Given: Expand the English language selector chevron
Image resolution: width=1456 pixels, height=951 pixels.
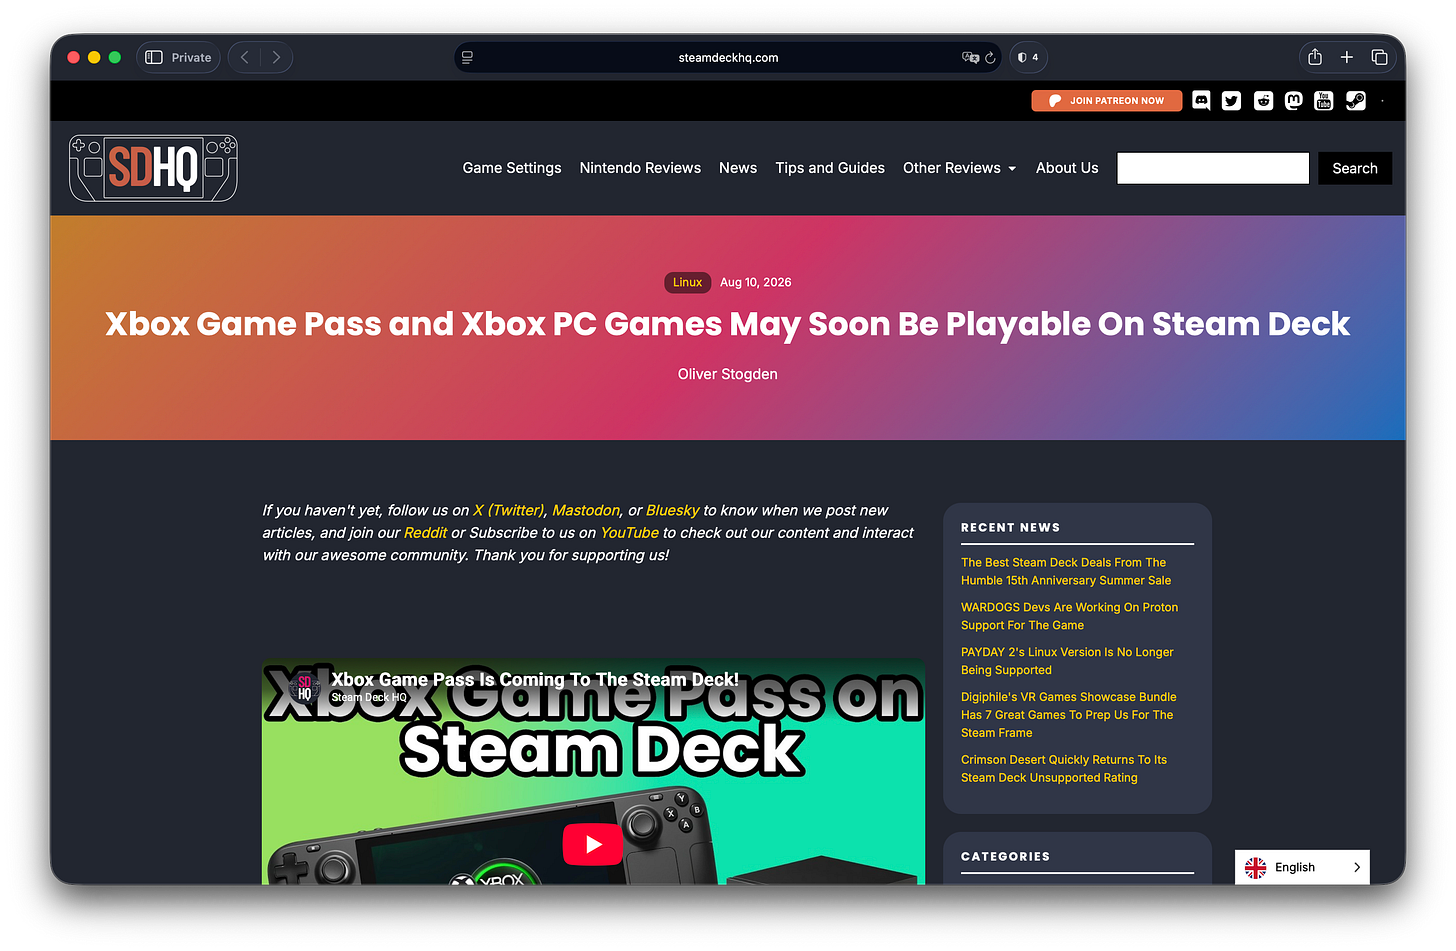Looking at the screenshot, I should tap(1357, 867).
